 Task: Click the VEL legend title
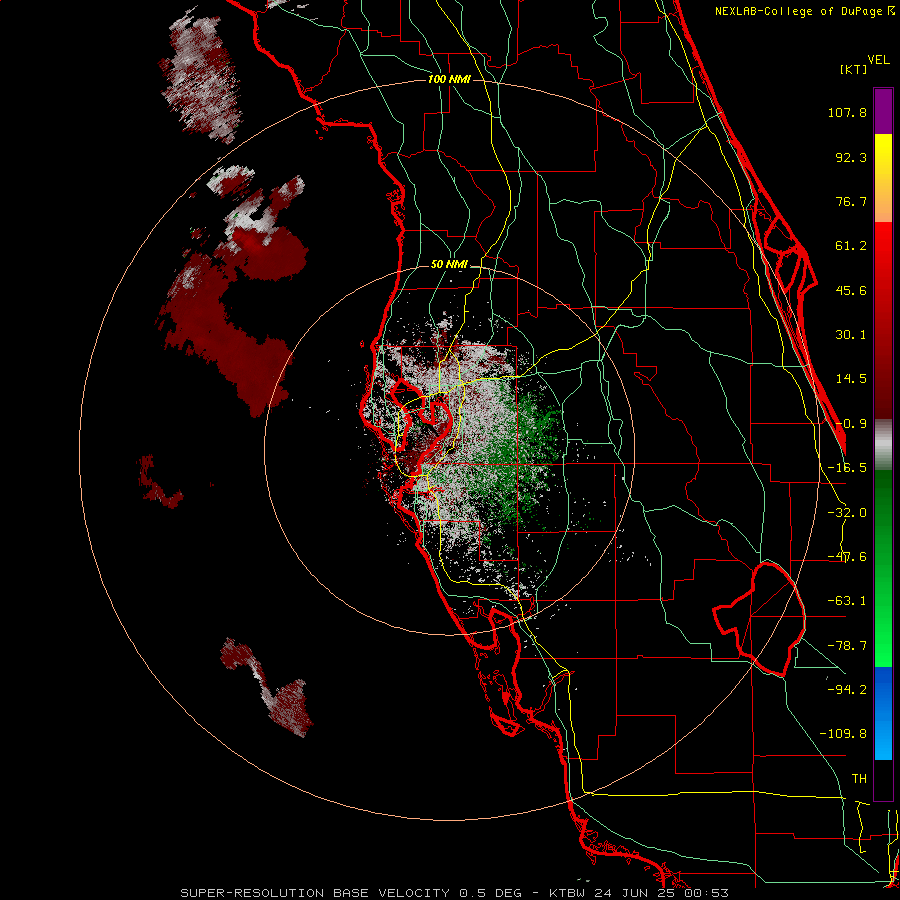(x=878, y=59)
